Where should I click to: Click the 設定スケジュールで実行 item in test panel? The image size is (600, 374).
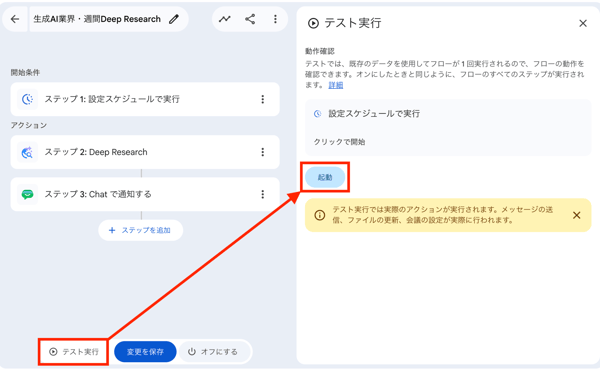point(448,128)
